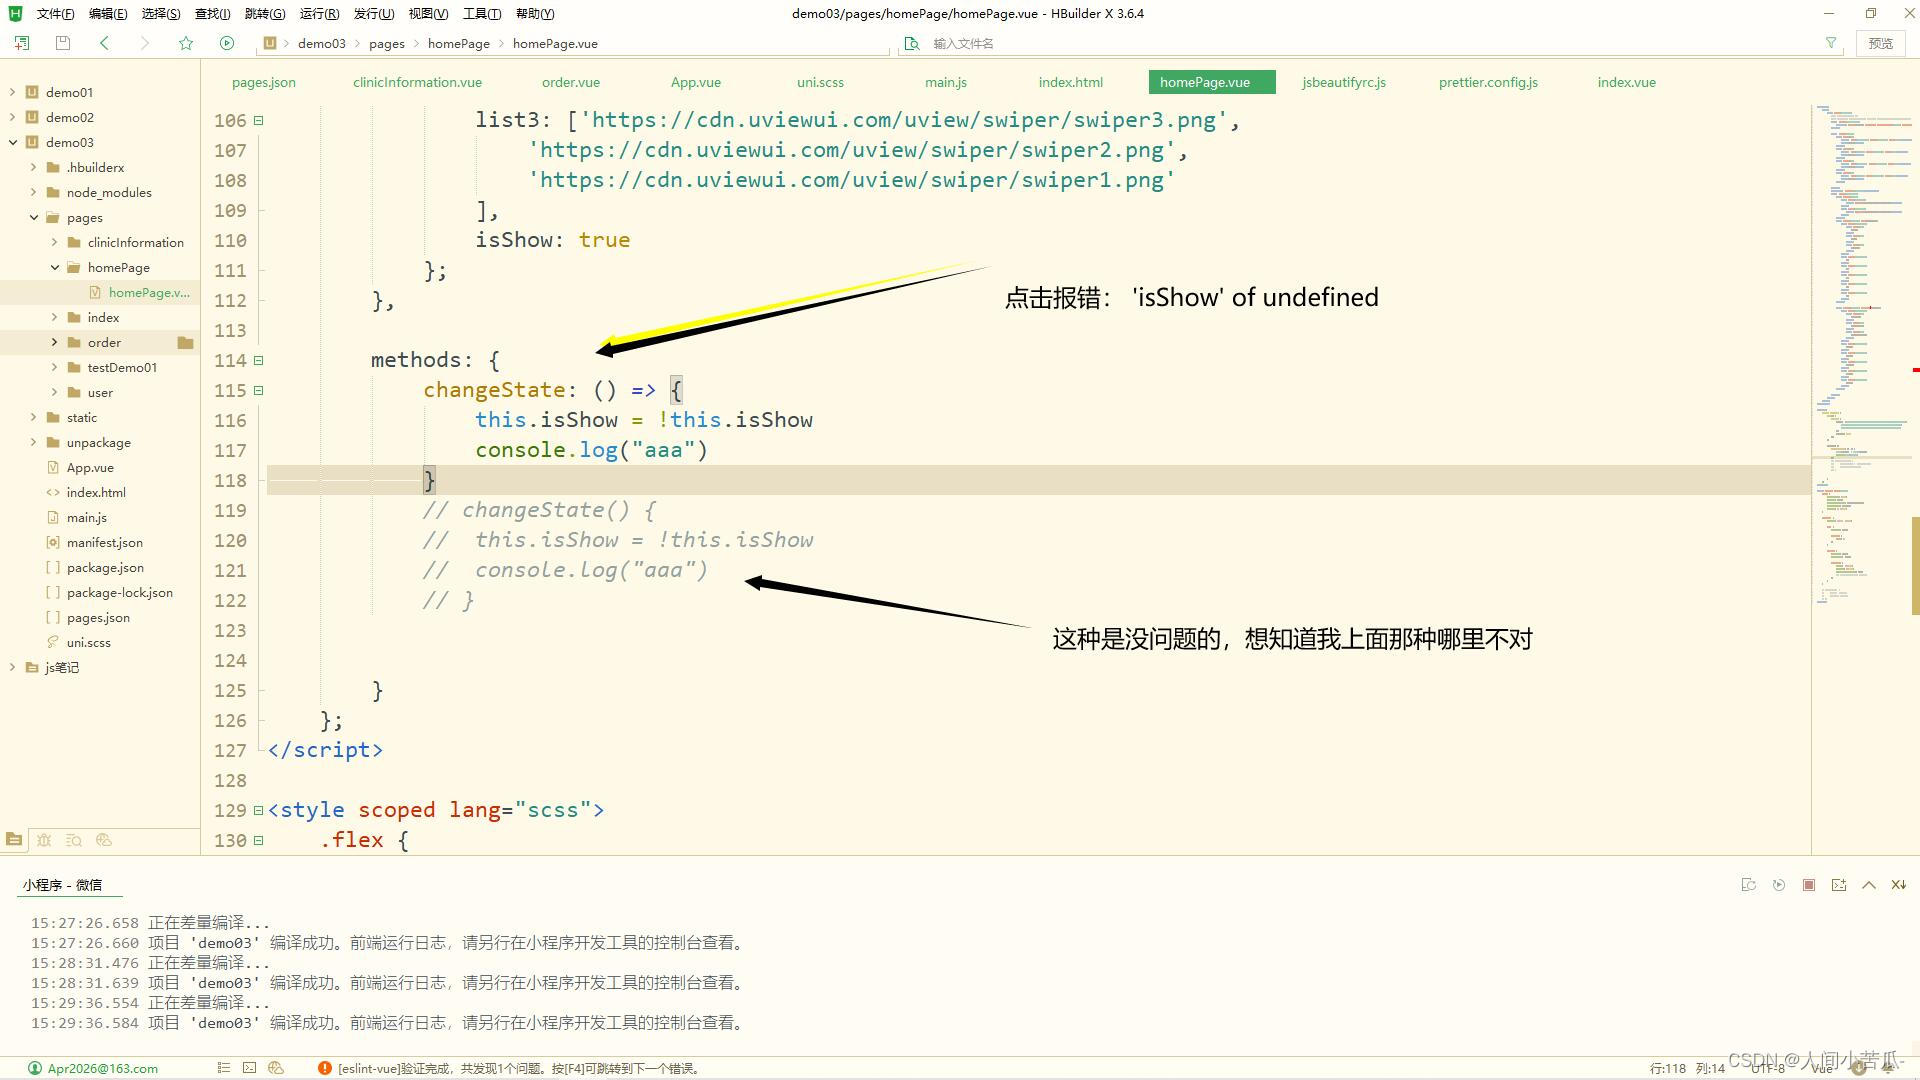This screenshot has height=1080, width=1920.
Task: Toggle code fold at line 106
Action: 258,120
